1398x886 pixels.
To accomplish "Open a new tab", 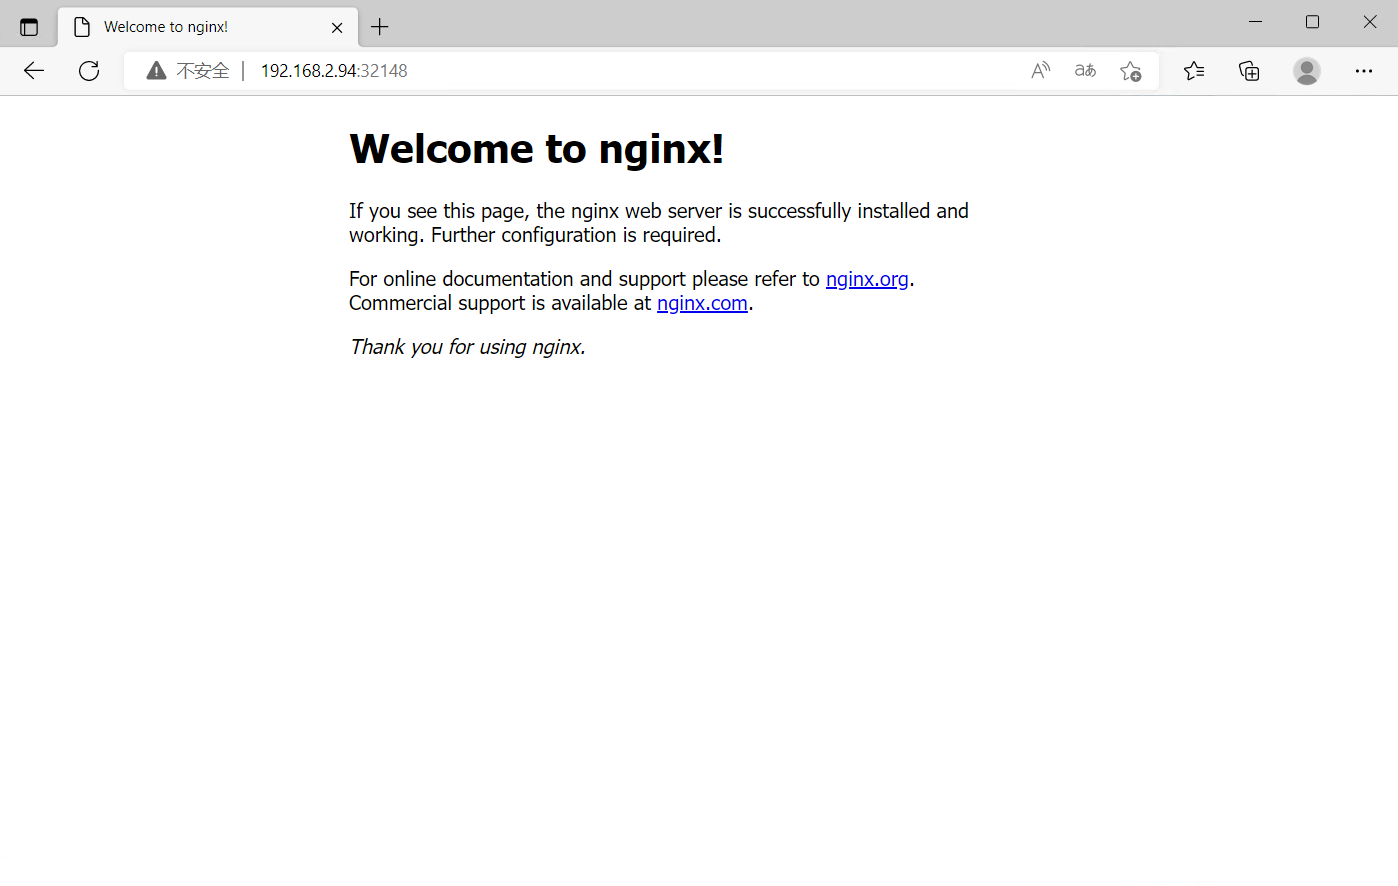I will 380,27.
